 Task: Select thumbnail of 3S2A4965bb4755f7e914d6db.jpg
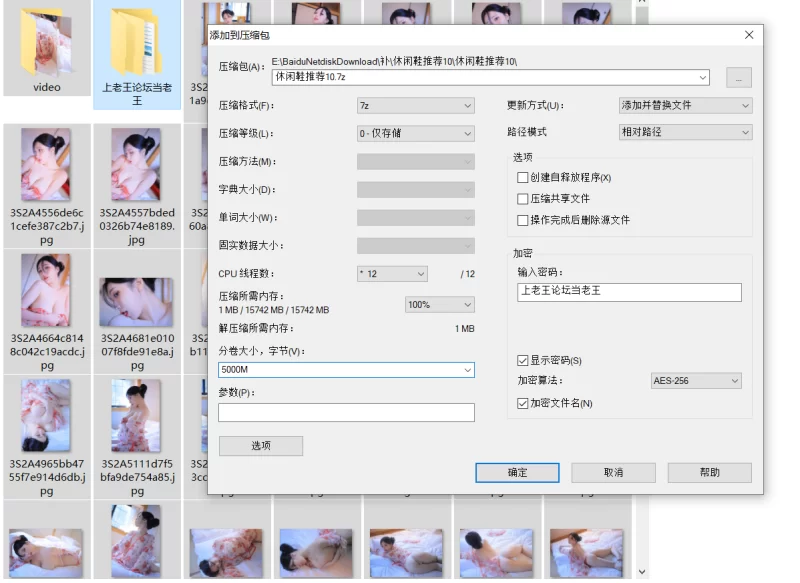pos(46,415)
